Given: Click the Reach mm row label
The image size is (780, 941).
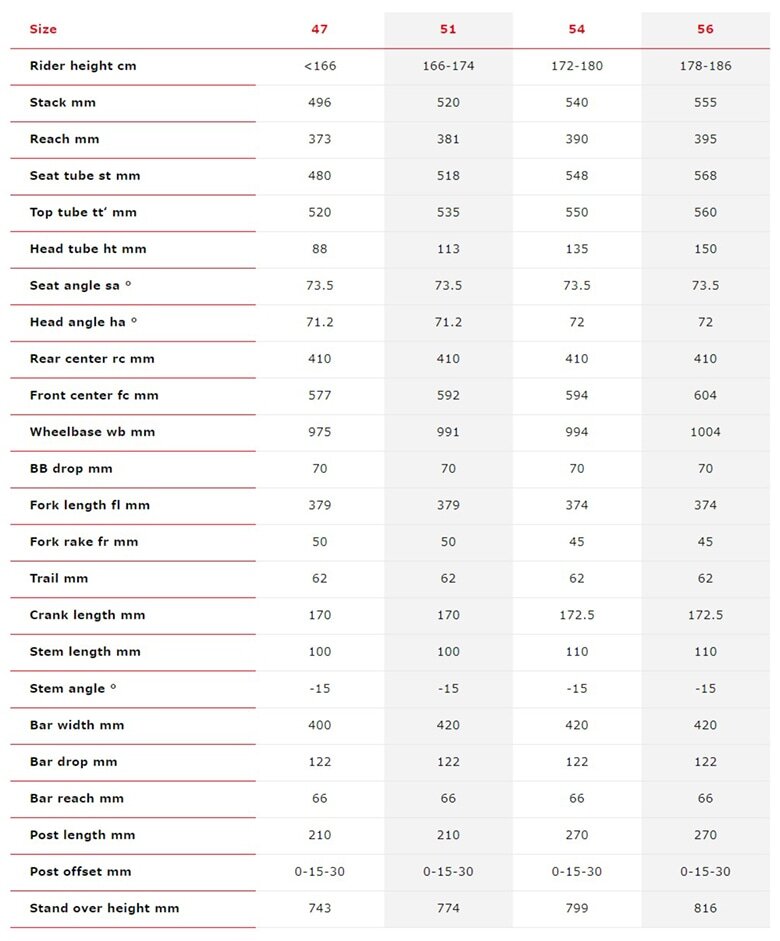Looking at the screenshot, I should pos(65,139).
